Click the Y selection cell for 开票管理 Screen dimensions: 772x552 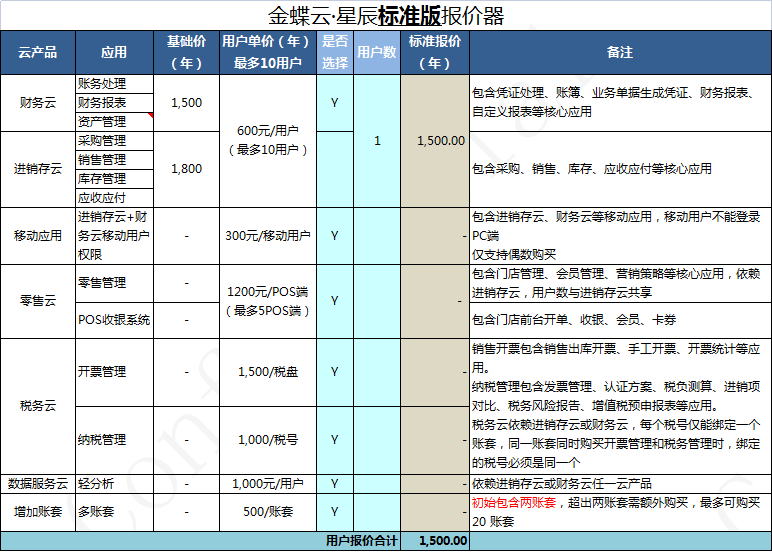pyautogui.click(x=335, y=372)
